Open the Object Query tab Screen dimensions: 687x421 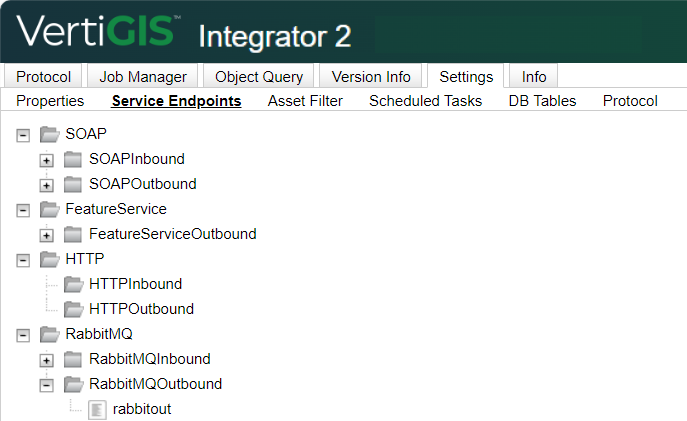coord(259,77)
